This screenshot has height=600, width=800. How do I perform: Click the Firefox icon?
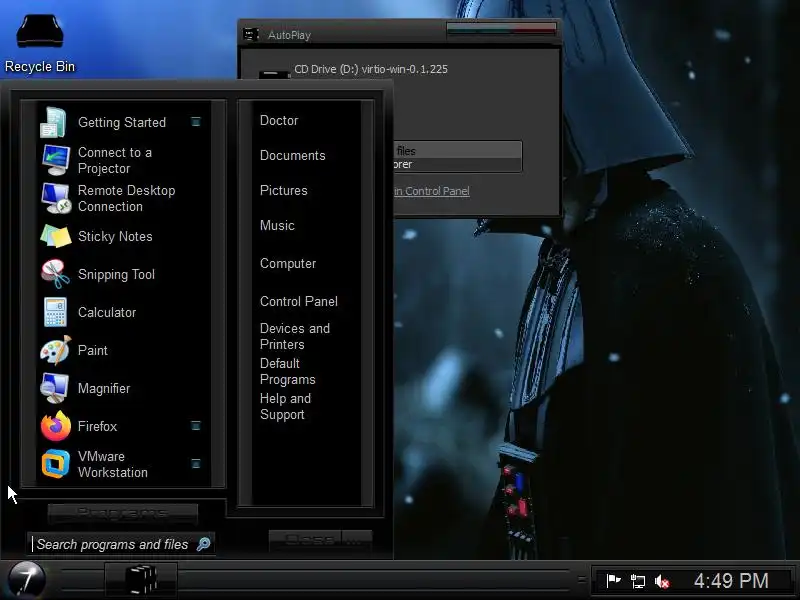pyautogui.click(x=55, y=426)
